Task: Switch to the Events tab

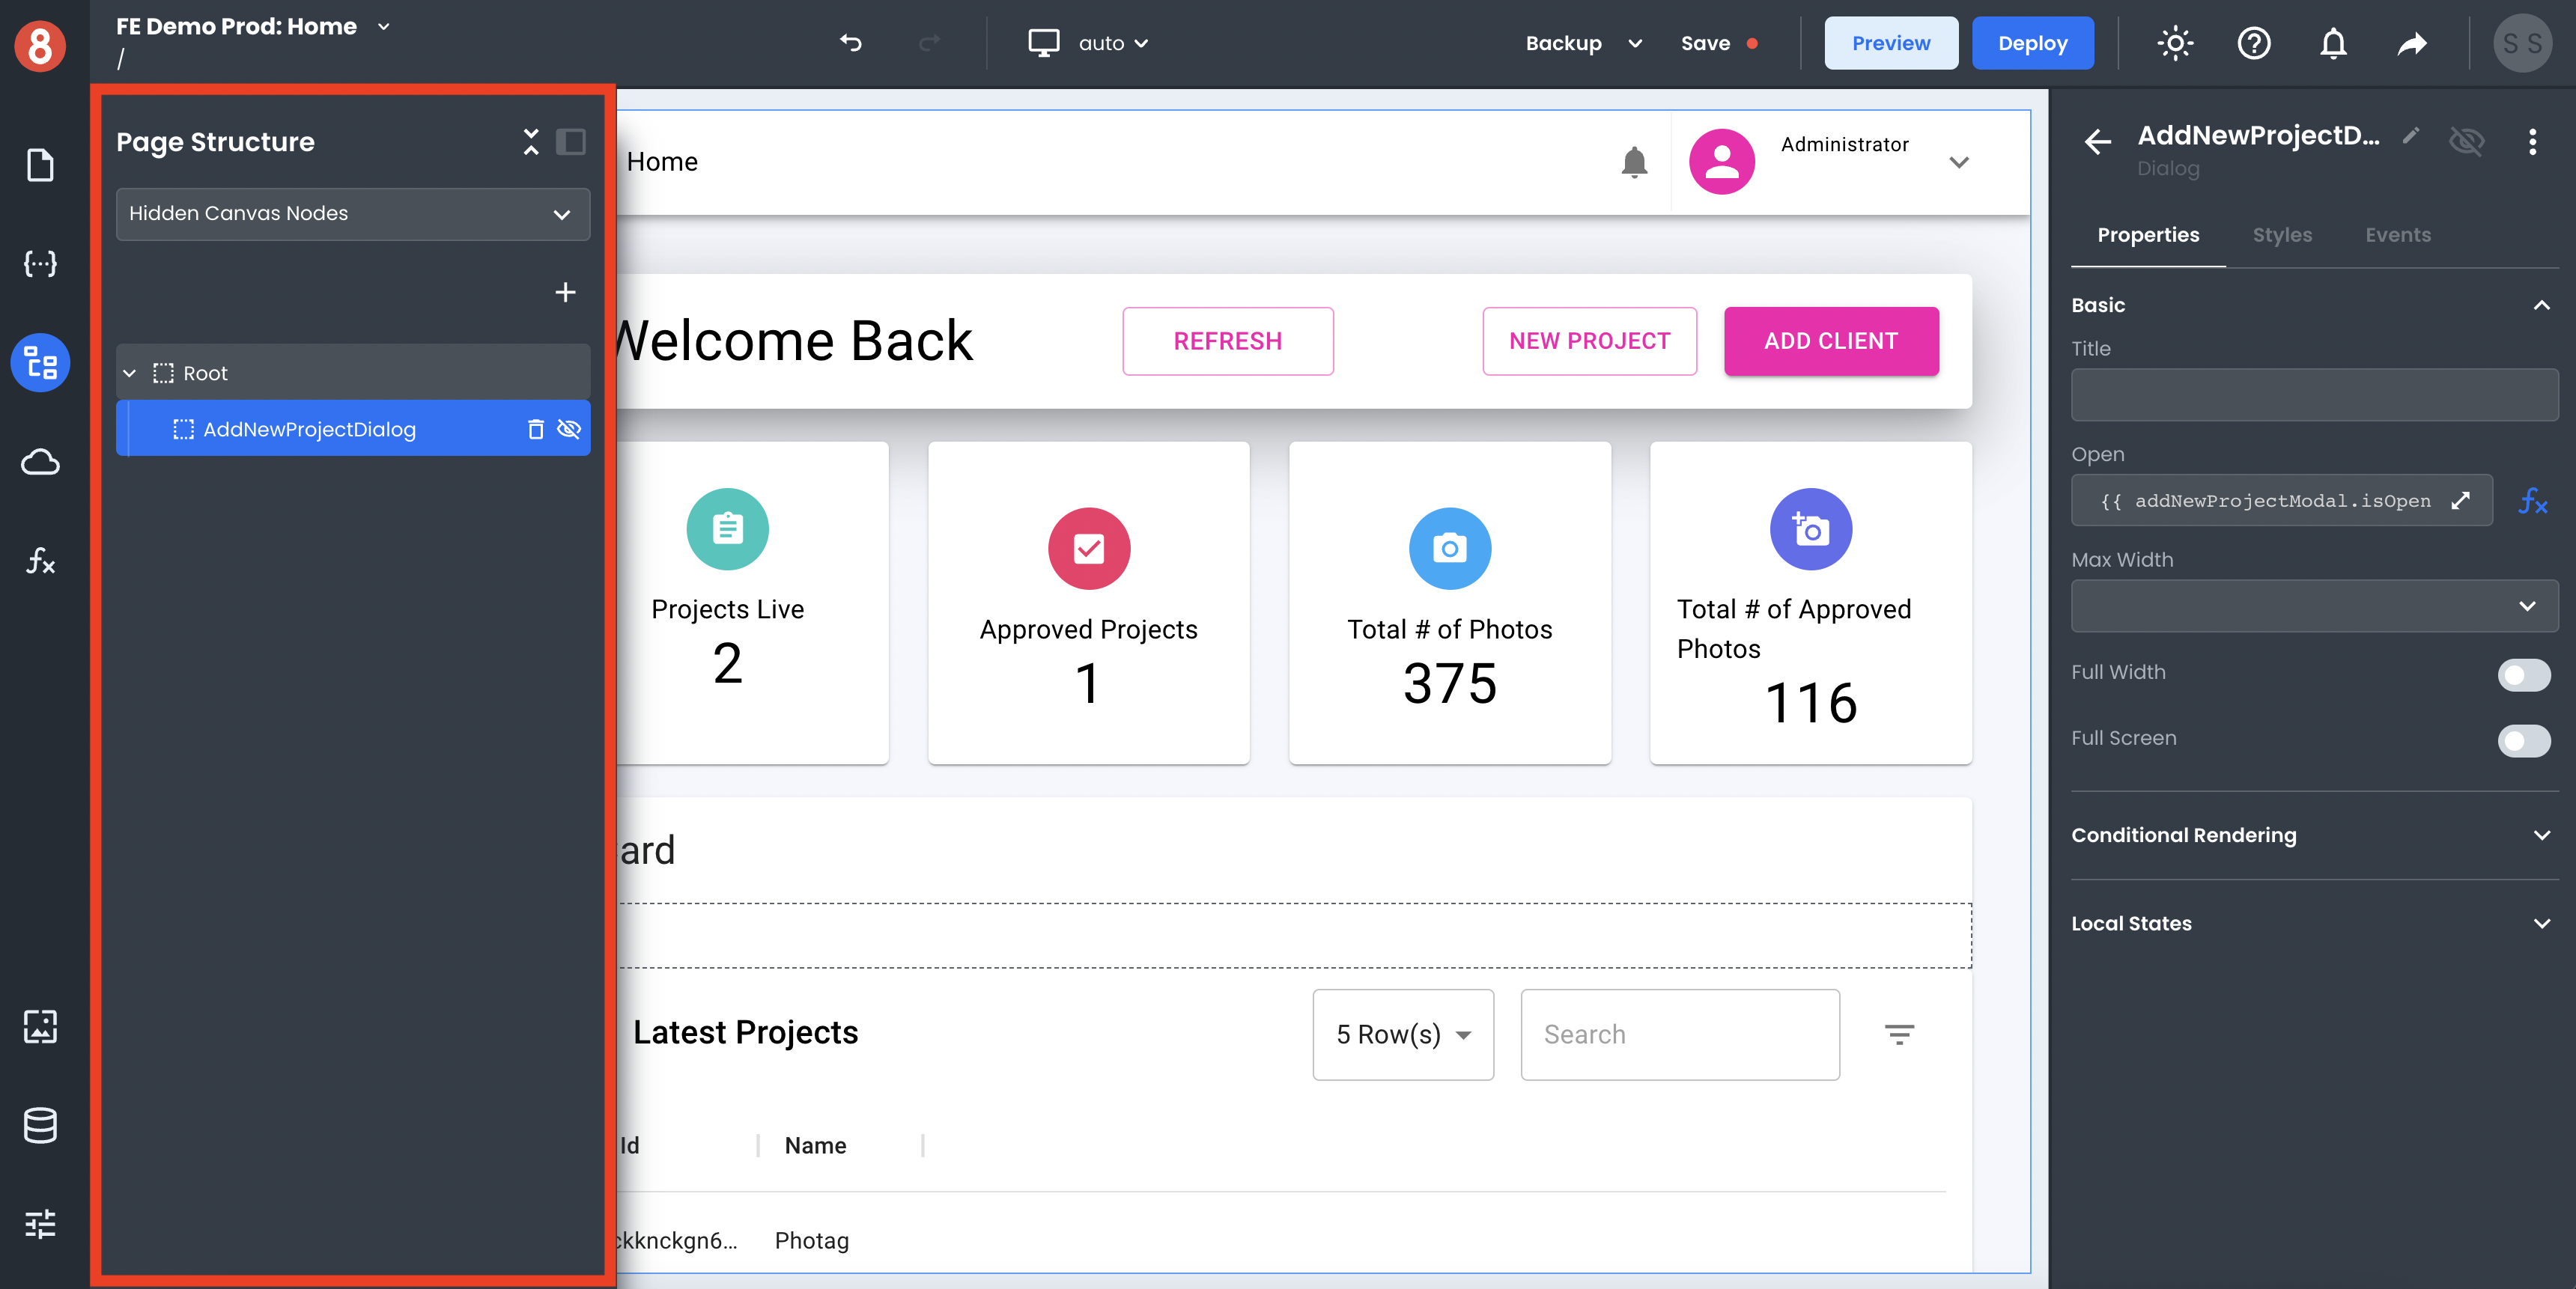Action: click(x=2397, y=235)
